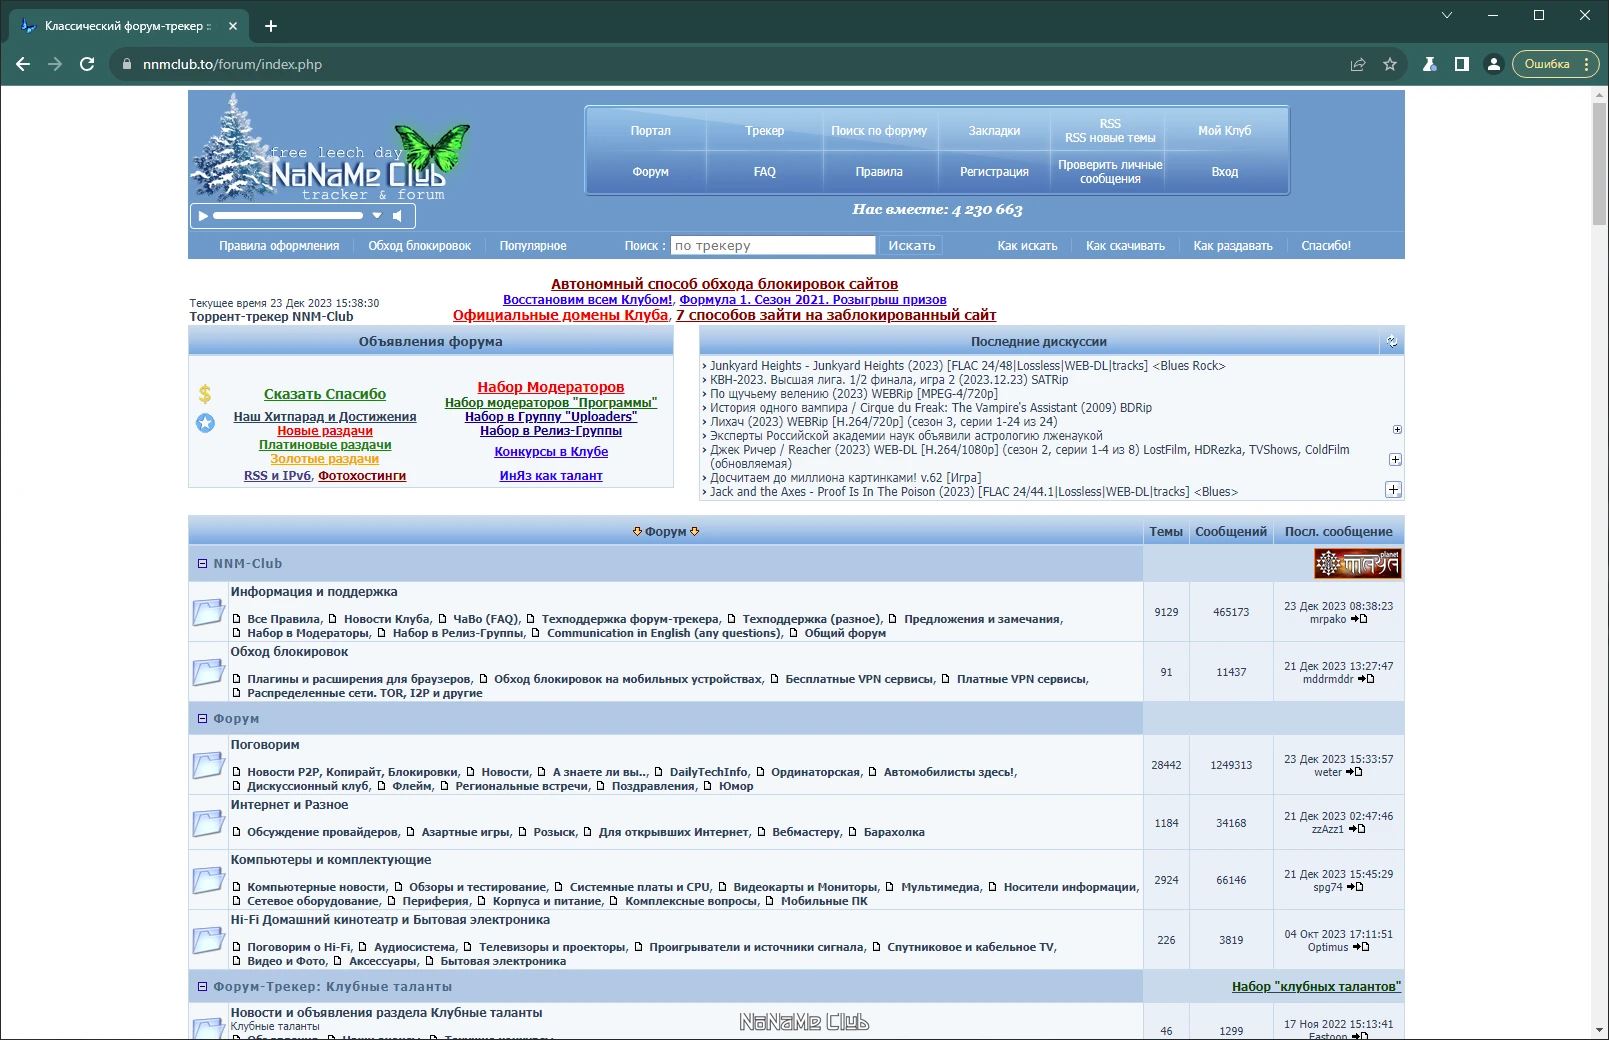Click the page vertical scrollbar thumb

point(1600,163)
